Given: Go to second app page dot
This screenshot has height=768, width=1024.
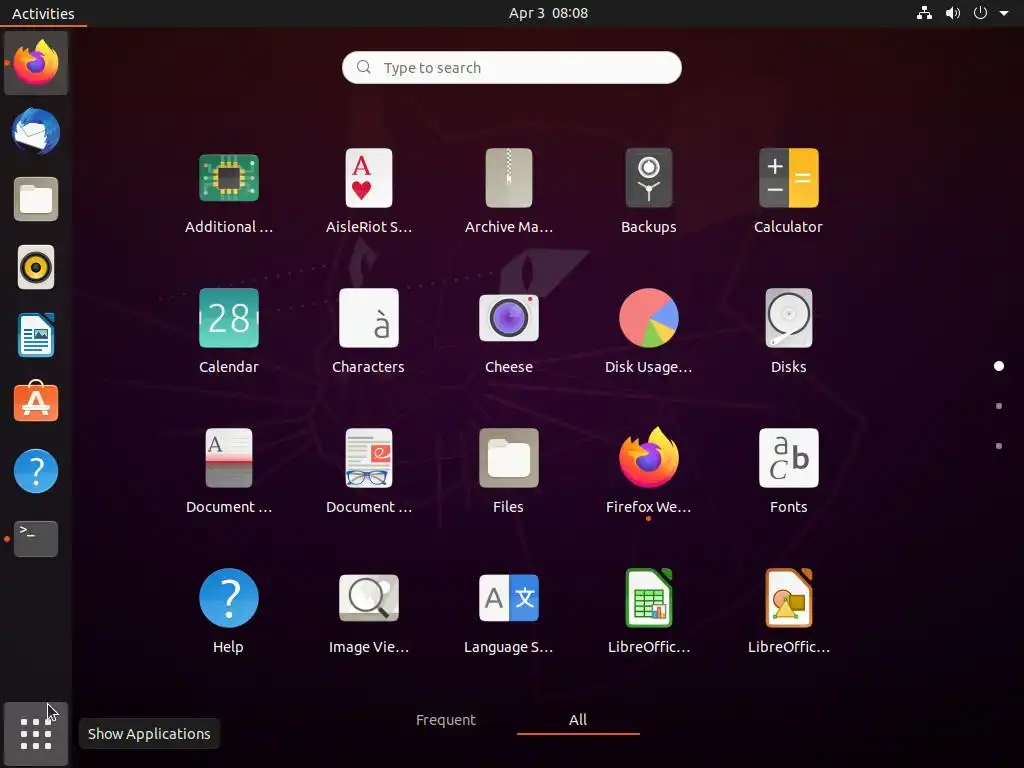Looking at the screenshot, I should pyautogui.click(x=999, y=406).
